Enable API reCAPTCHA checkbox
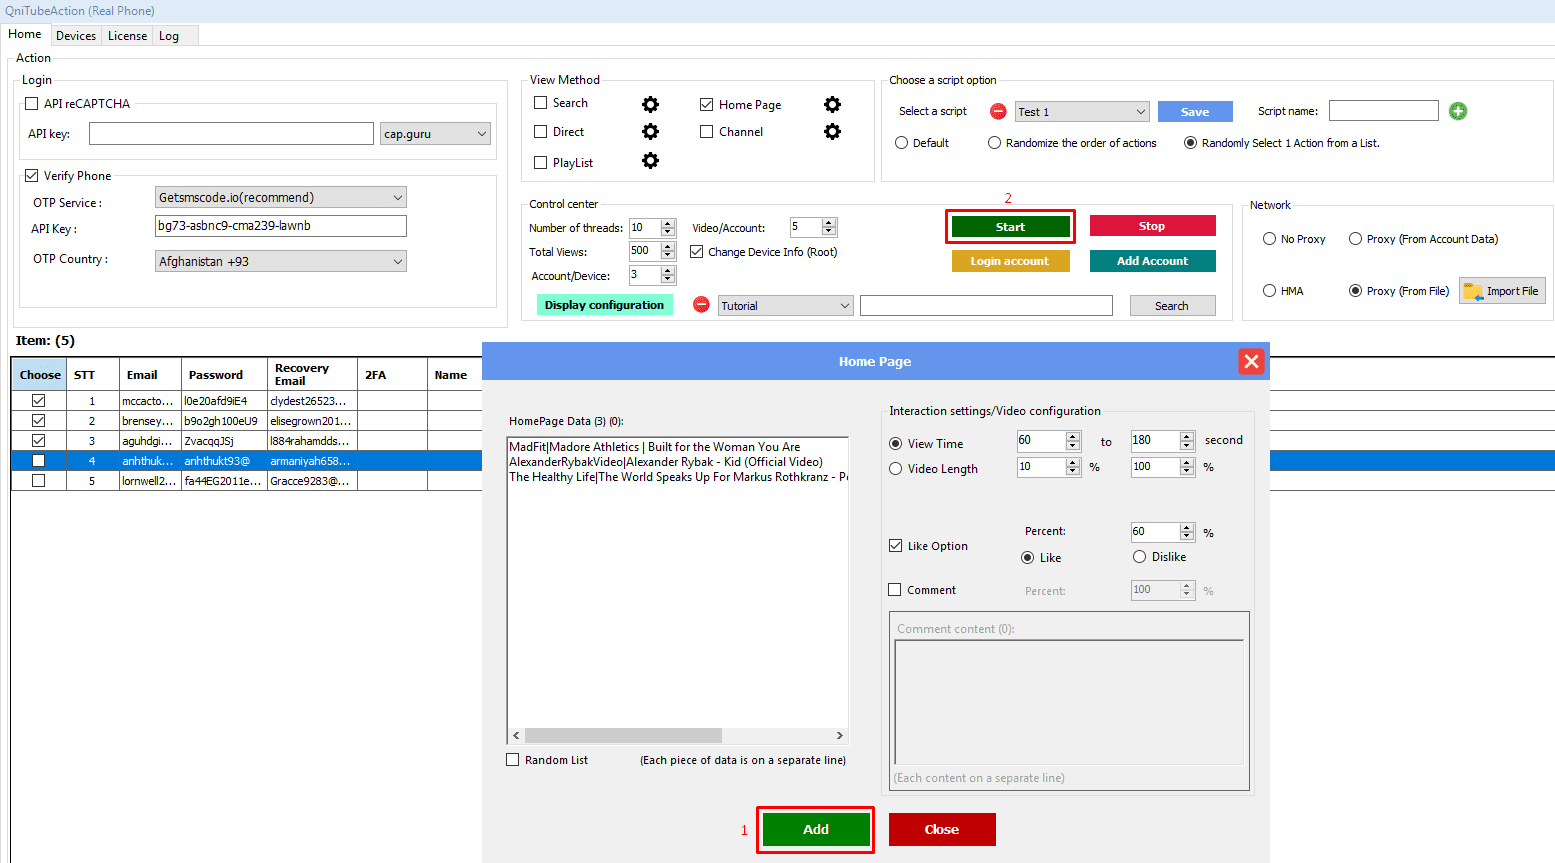Image resolution: width=1555 pixels, height=863 pixels. (x=31, y=104)
